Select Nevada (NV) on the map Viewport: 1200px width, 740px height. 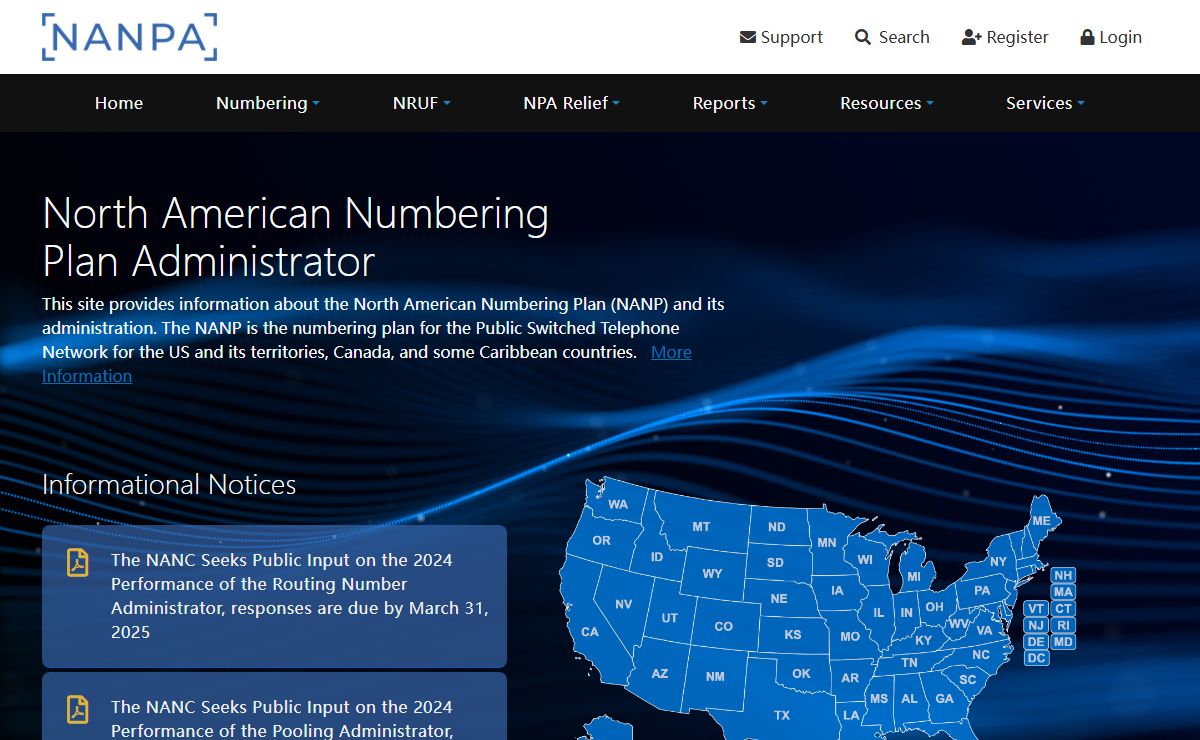[x=623, y=604]
